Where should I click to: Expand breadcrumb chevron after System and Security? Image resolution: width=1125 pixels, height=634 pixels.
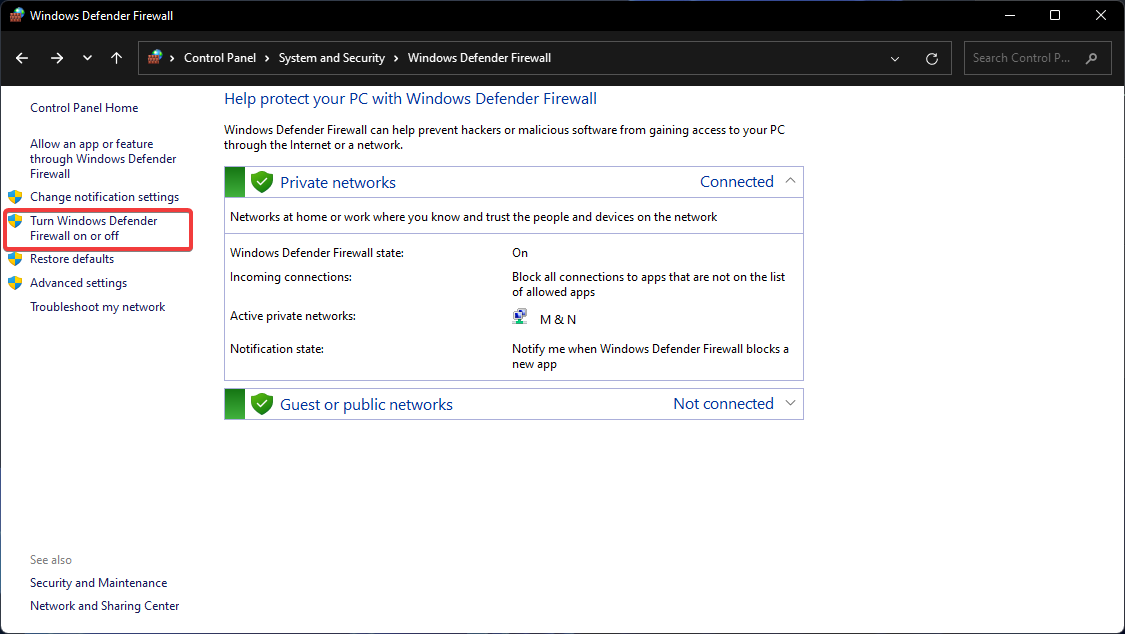tap(396, 58)
